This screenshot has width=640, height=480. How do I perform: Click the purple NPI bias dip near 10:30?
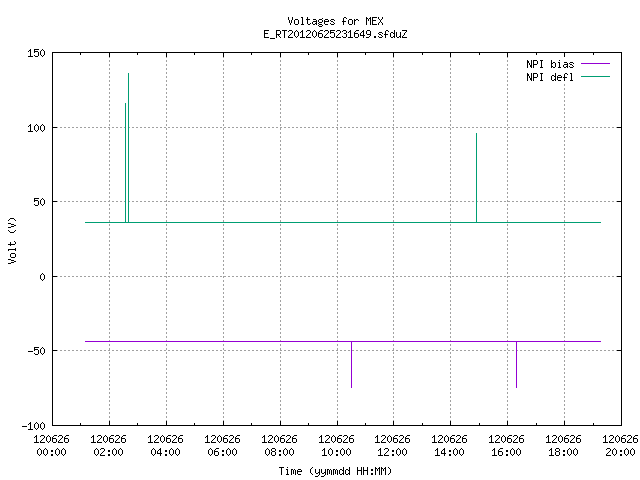(351, 364)
